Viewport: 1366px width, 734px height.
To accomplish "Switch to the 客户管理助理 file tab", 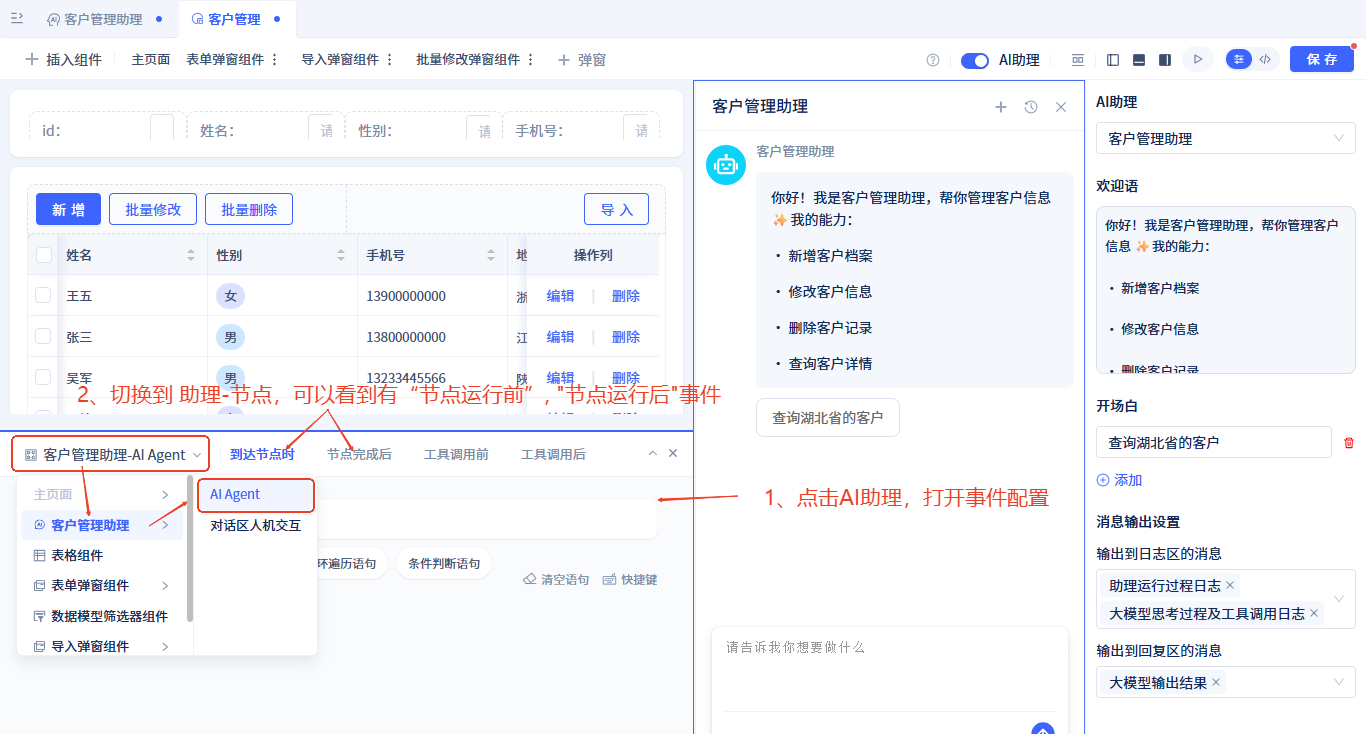I will pyautogui.click(x=103, y=19).
